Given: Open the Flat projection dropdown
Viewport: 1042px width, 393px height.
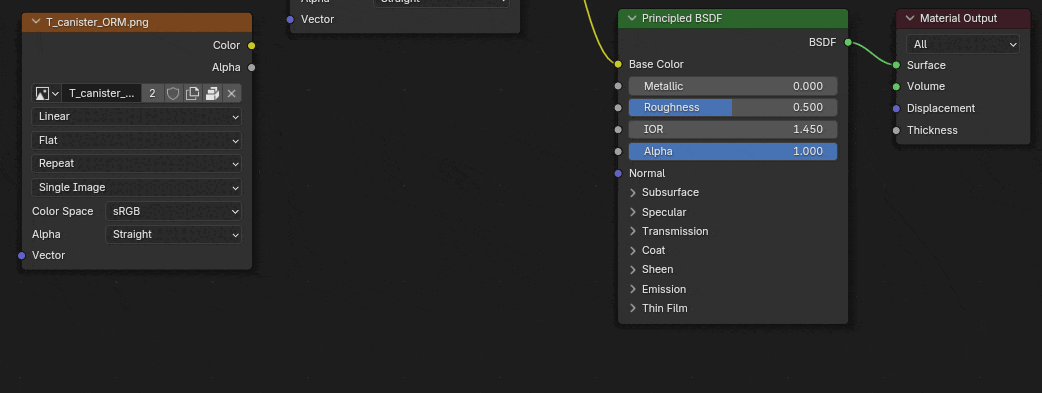Looking at the screenshot, I should [x=136, y=140].
